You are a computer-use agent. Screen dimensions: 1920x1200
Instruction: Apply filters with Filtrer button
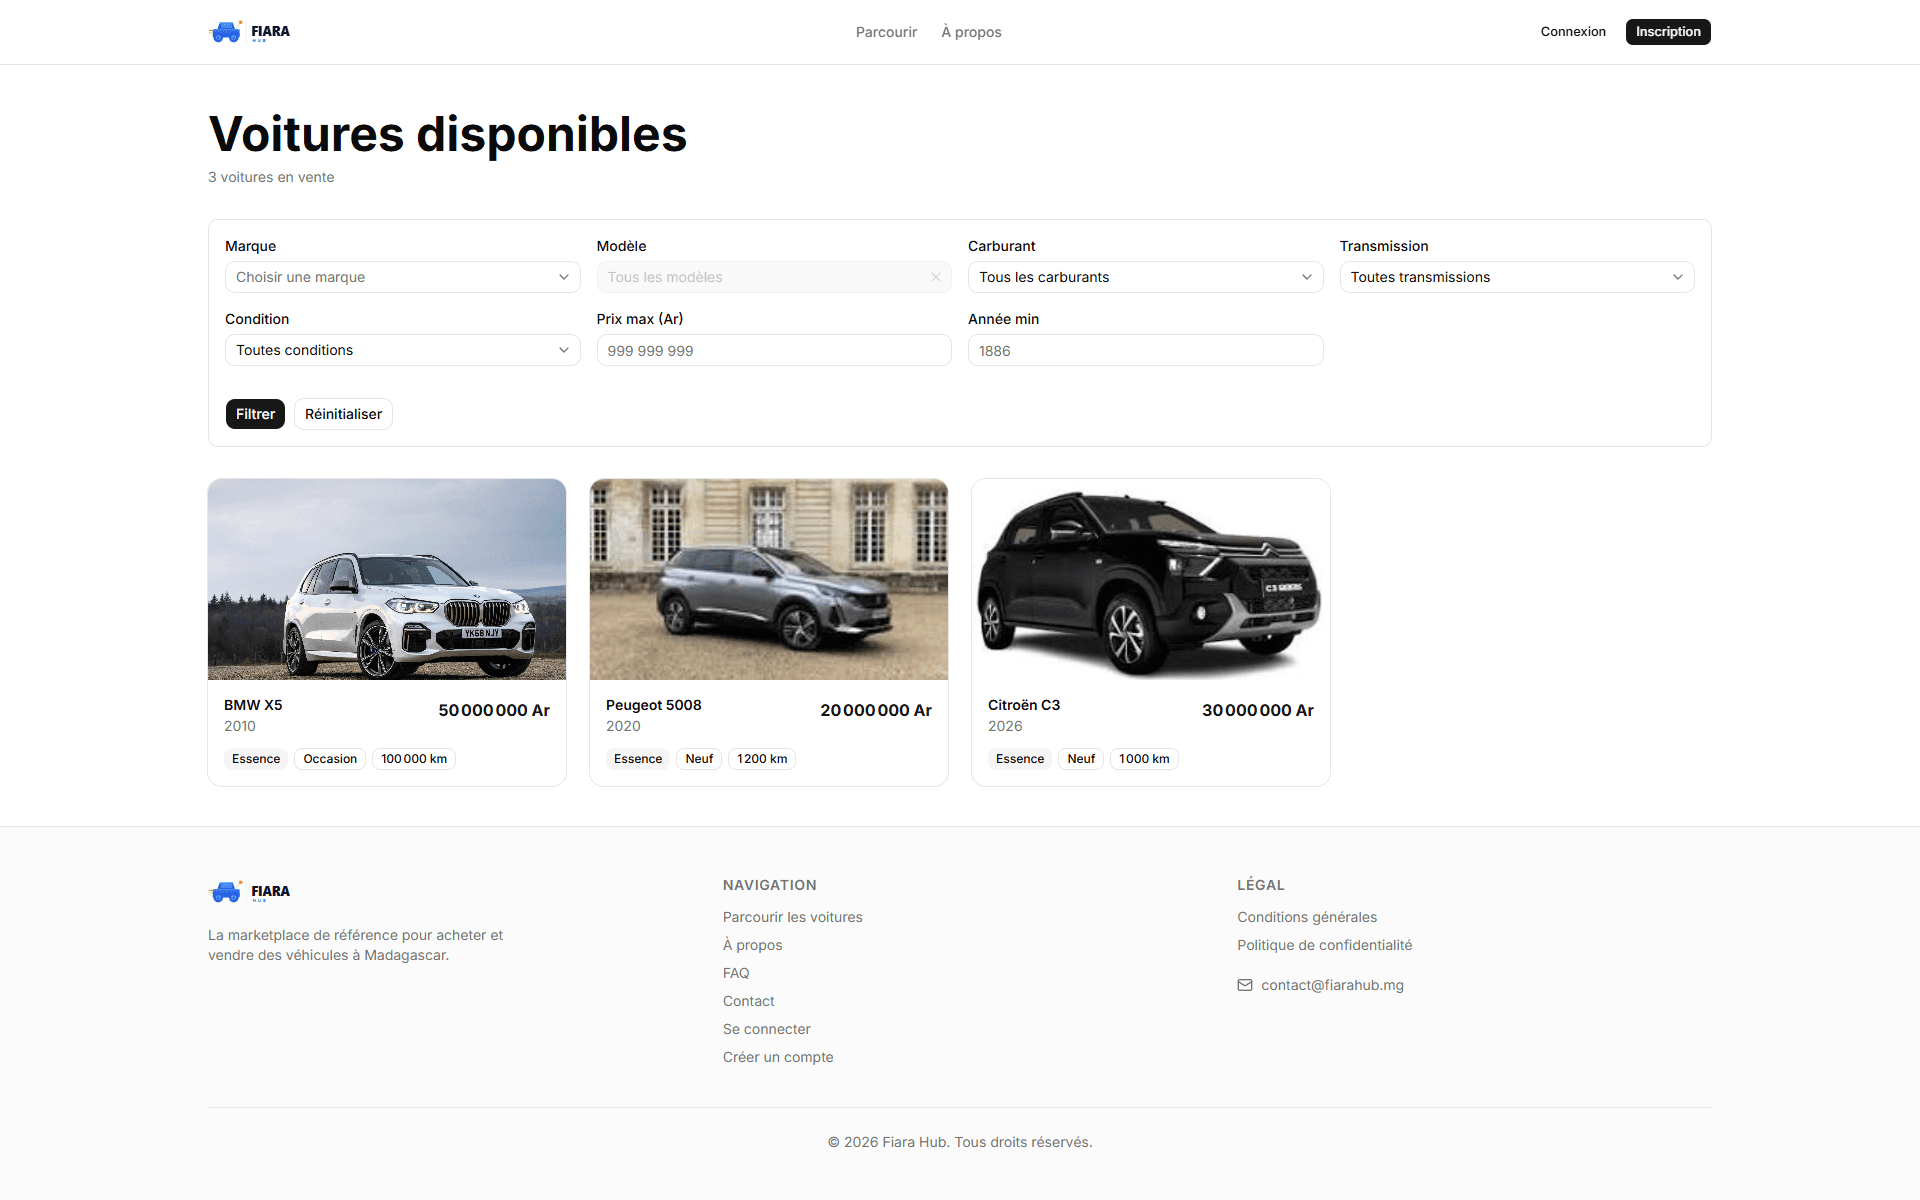(255, 414)
